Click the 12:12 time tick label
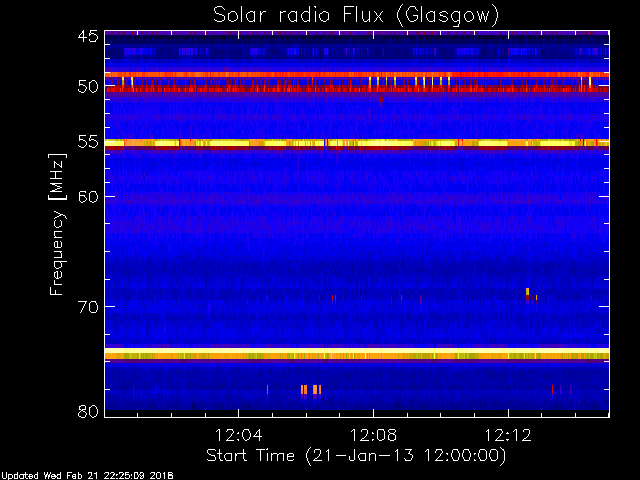The image size is (640, 480). [508, 435]
